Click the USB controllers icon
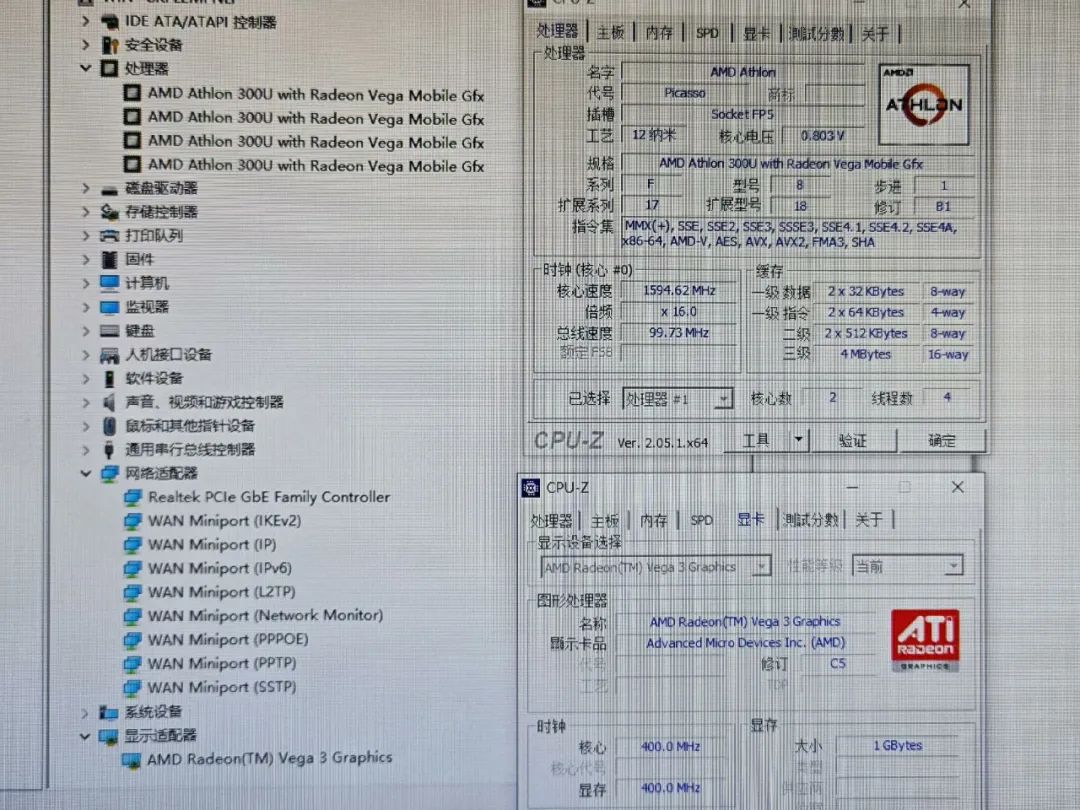 [x=110, y=450]
